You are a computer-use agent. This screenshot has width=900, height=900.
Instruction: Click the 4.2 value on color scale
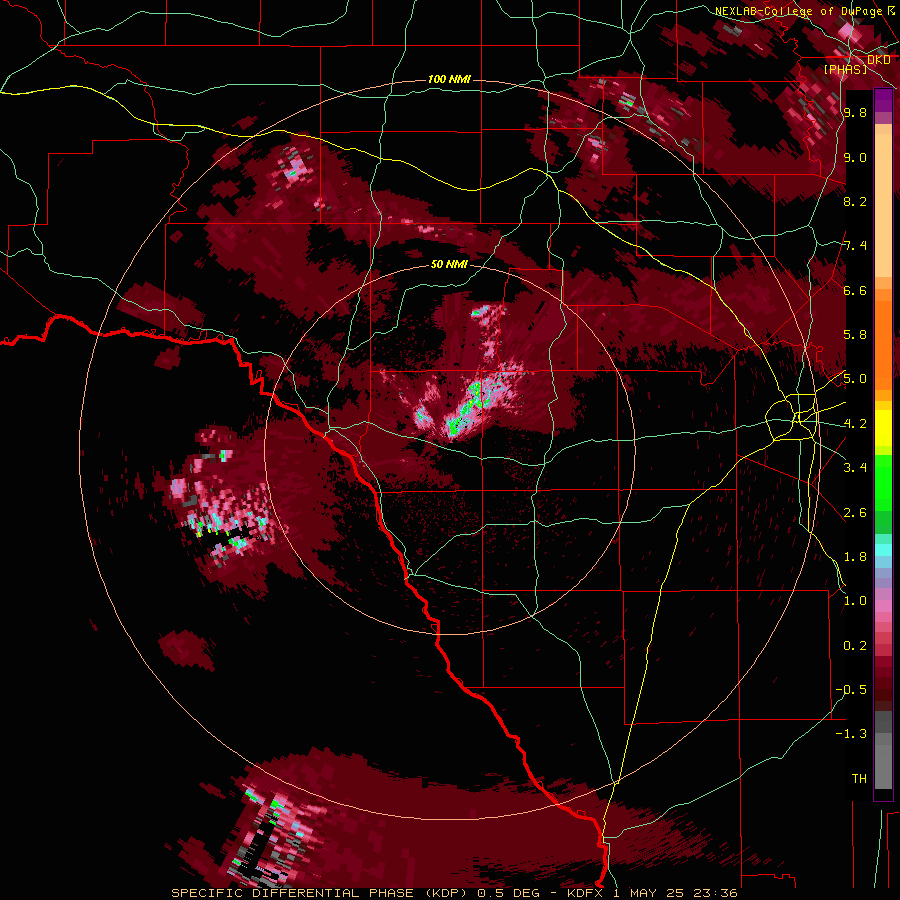coord(855,424)
